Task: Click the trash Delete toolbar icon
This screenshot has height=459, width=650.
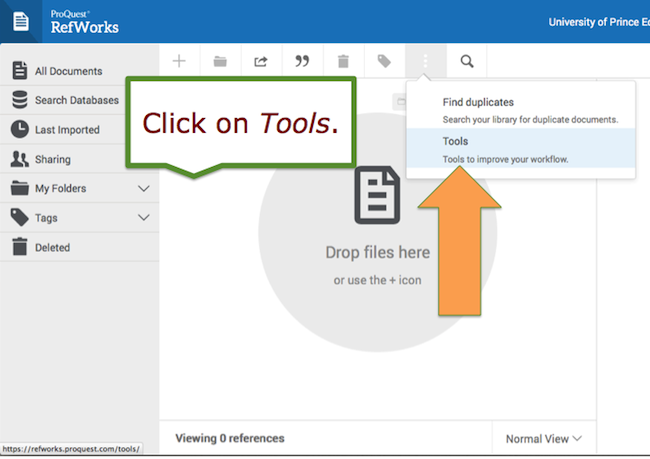Action: click(343, 61)
